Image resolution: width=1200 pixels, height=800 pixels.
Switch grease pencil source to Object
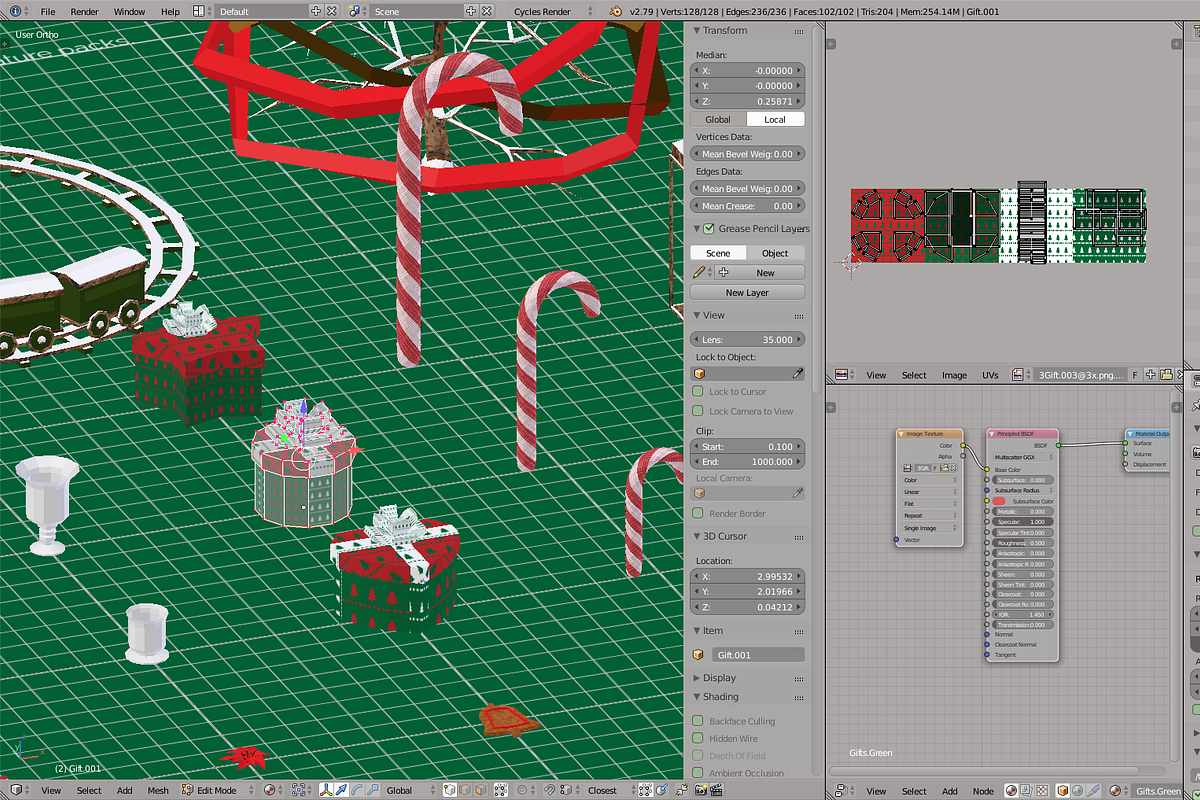[x=775, y=253]
